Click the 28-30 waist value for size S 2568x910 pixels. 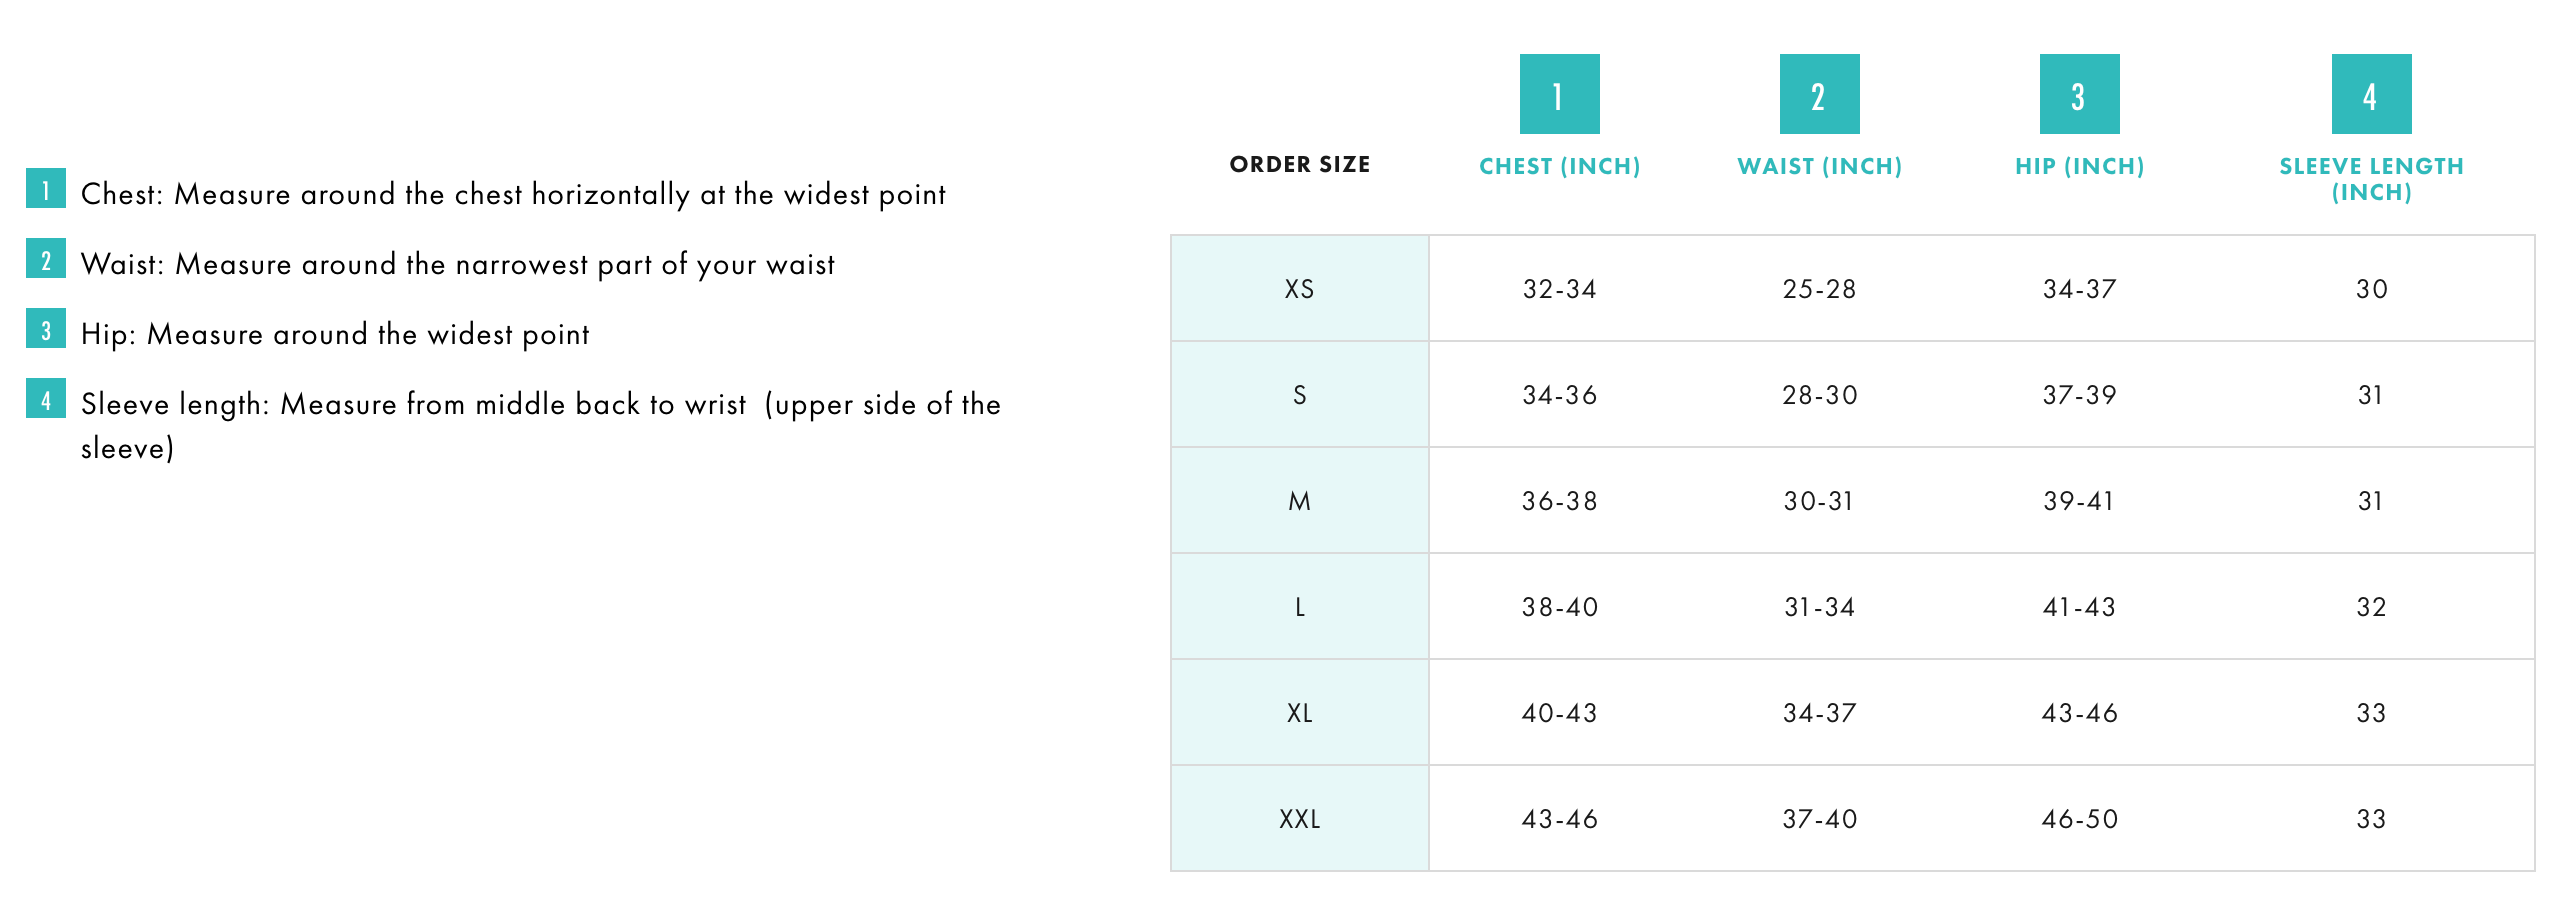(x=1819, y=395)
